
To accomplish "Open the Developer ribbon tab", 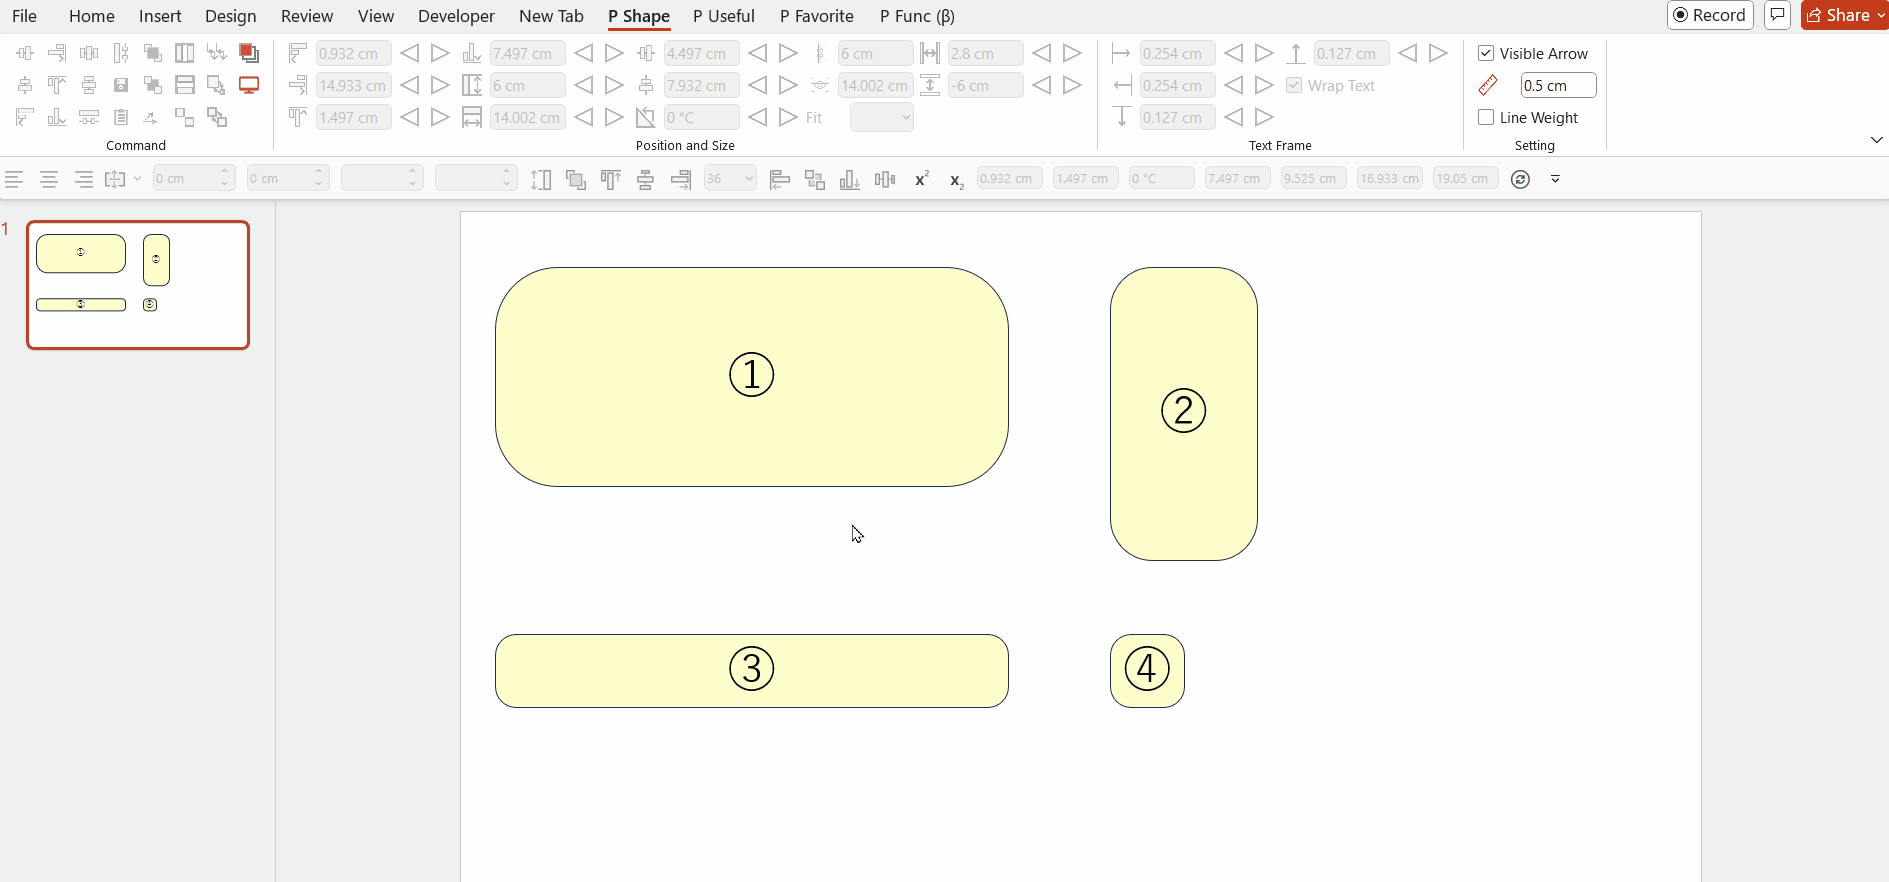I will pyautogui.click(x=456, y=16).
